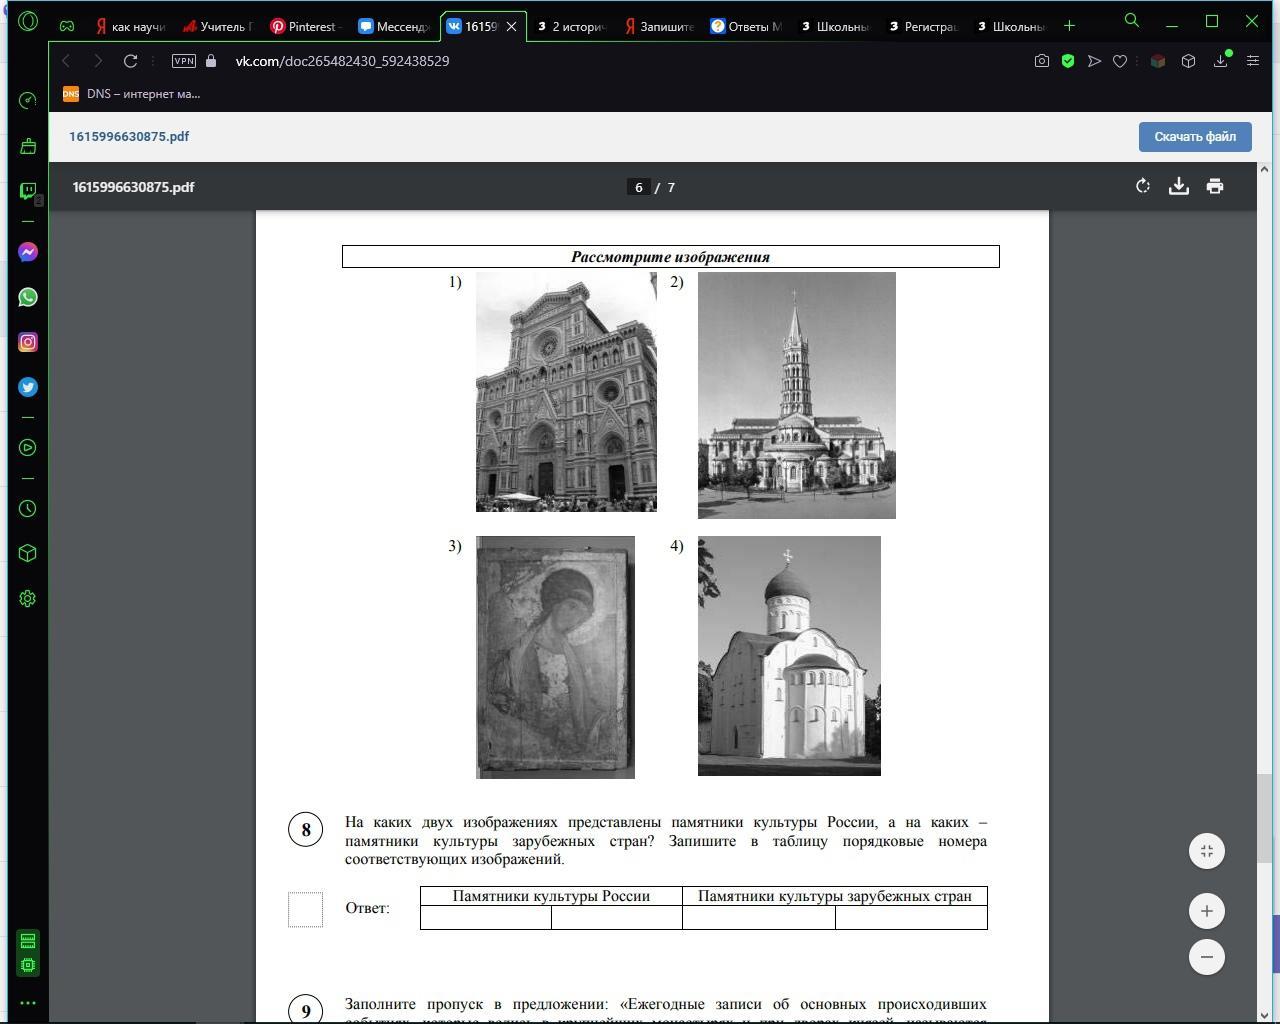1280x1024 pixels.
Task: Rotate the PDF document clockwise
Action: pyautogui.click(x=1143, y=186)
